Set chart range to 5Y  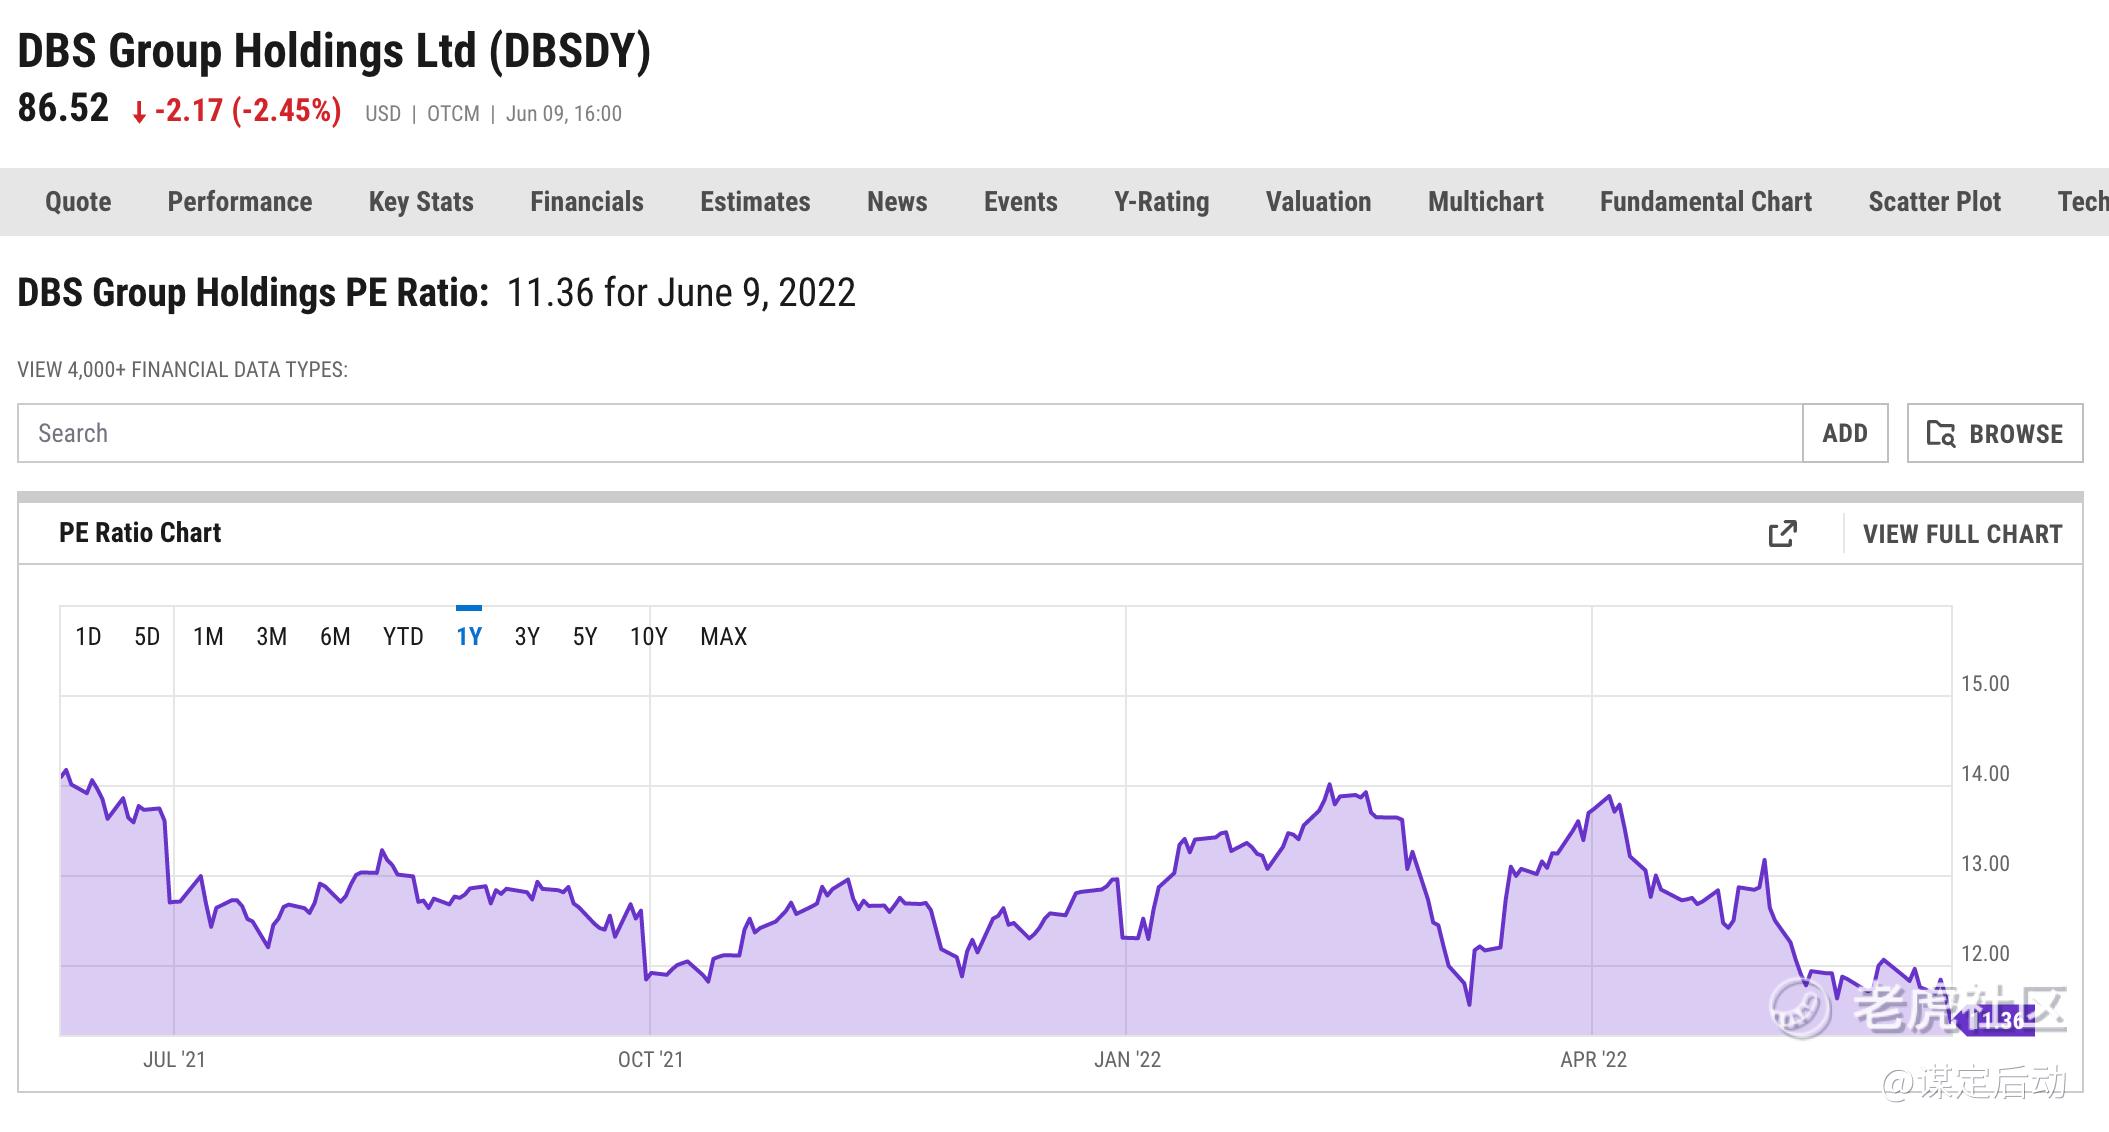coord(585,637)
